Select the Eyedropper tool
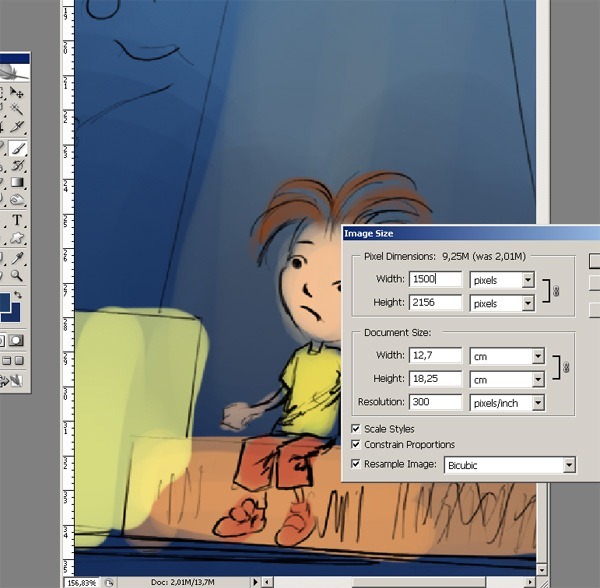Viewport: 600px width, 588px height. [x=18, y=256]
